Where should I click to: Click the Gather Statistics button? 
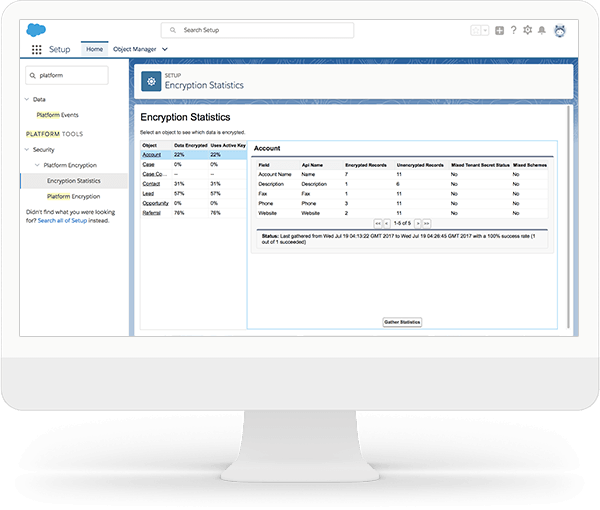pos(402,322)
